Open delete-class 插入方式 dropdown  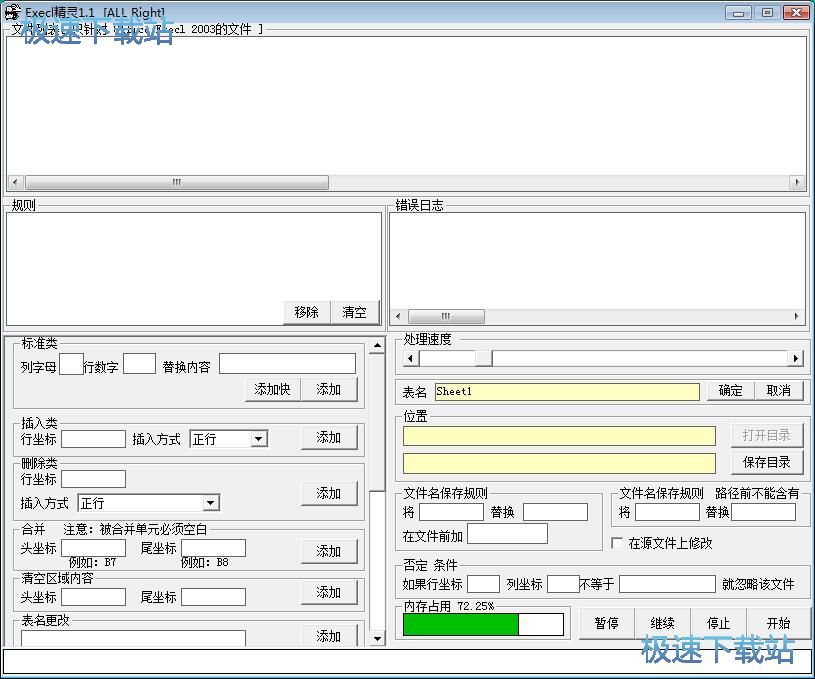(210, 503)
